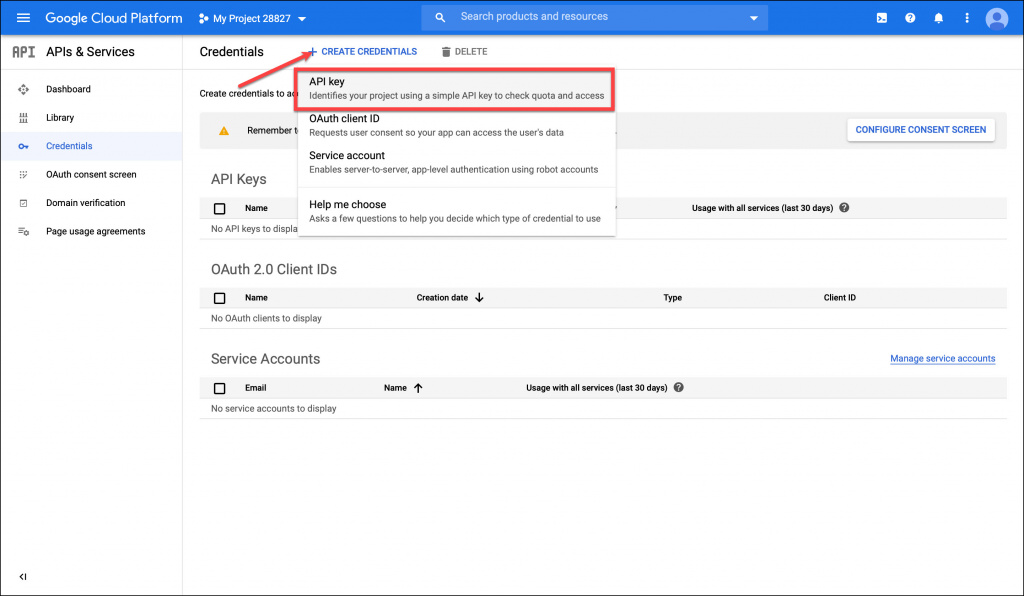The image size is (1024, 596).
Task: Open the hamburger navigation menu
Action: [23, 18]
